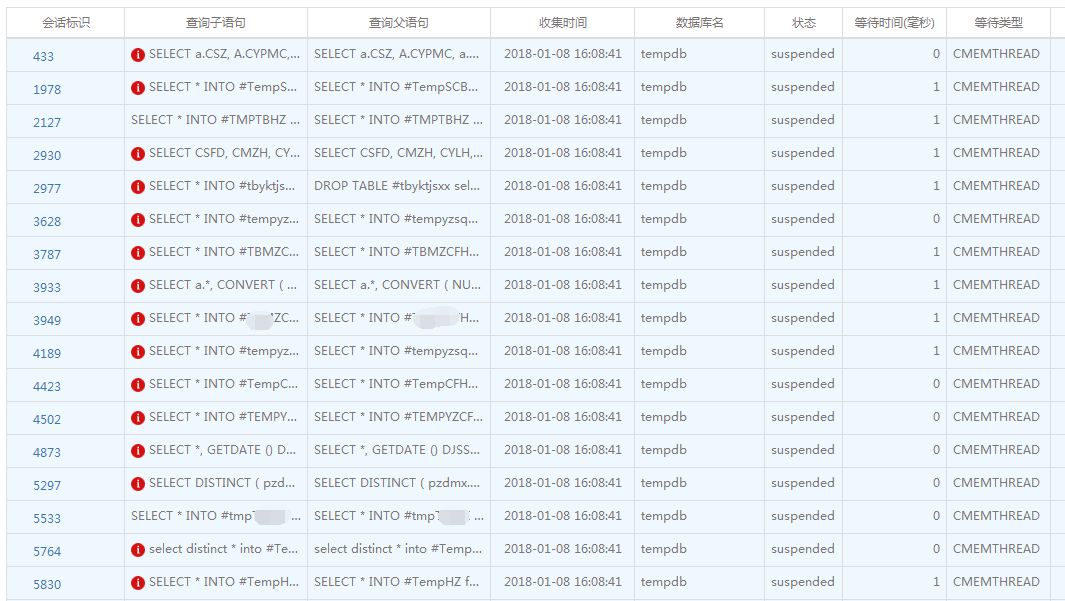Select tempdb cell in row 5764
Image resolution: width=1065 pixels, height=601 pixels.
click(664, 549)
